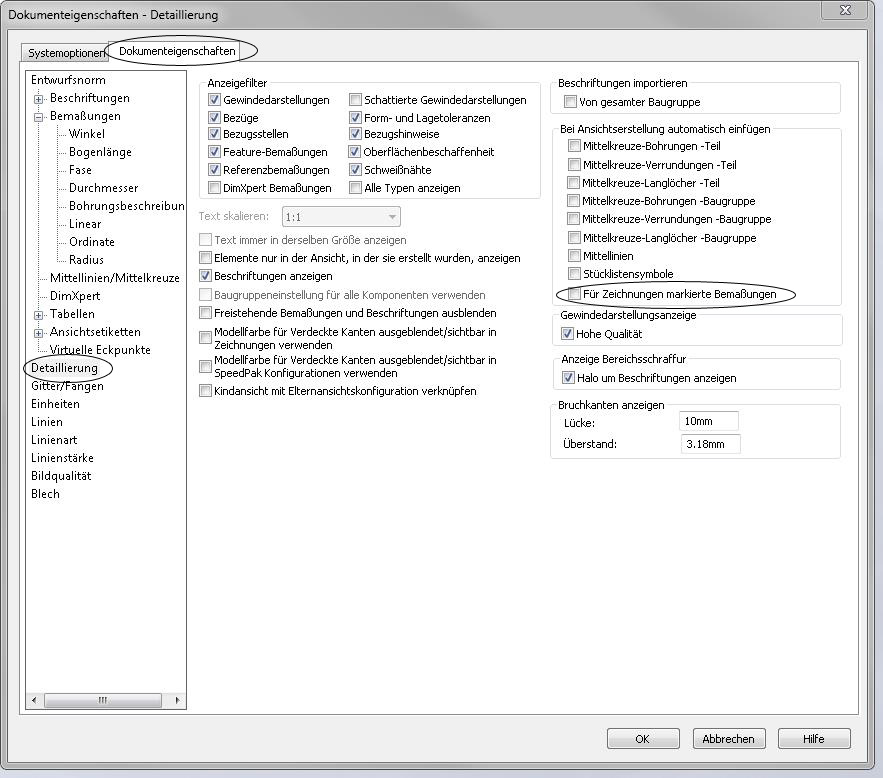Check Freistehende Bemaßungen und Beschriftungen ausblenden
Screen dimensions: 883x778
[206, 313]
